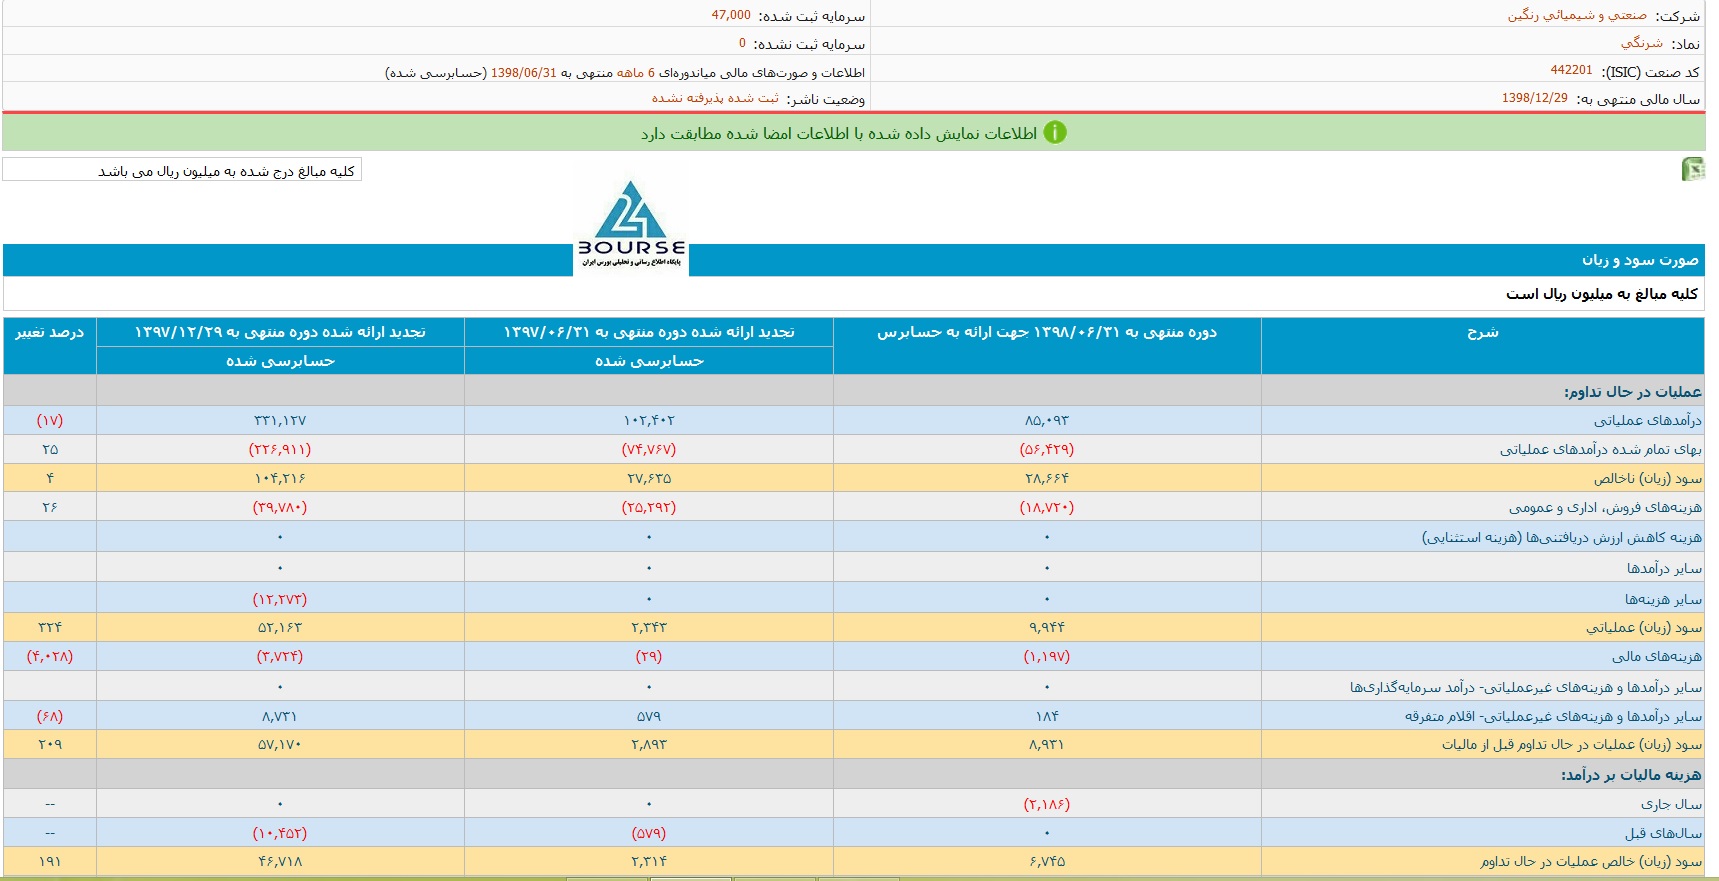Select ISIC industry code 442201

pos(1571,70)
